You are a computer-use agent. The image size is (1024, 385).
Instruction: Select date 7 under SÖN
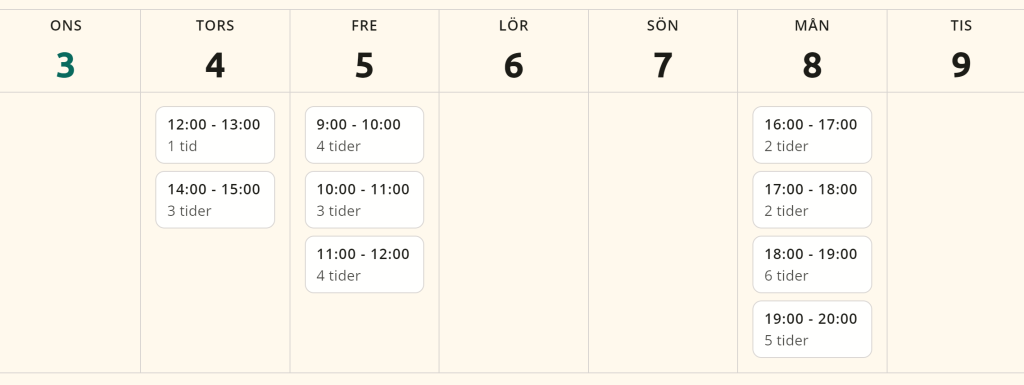(x=663, y=65)
